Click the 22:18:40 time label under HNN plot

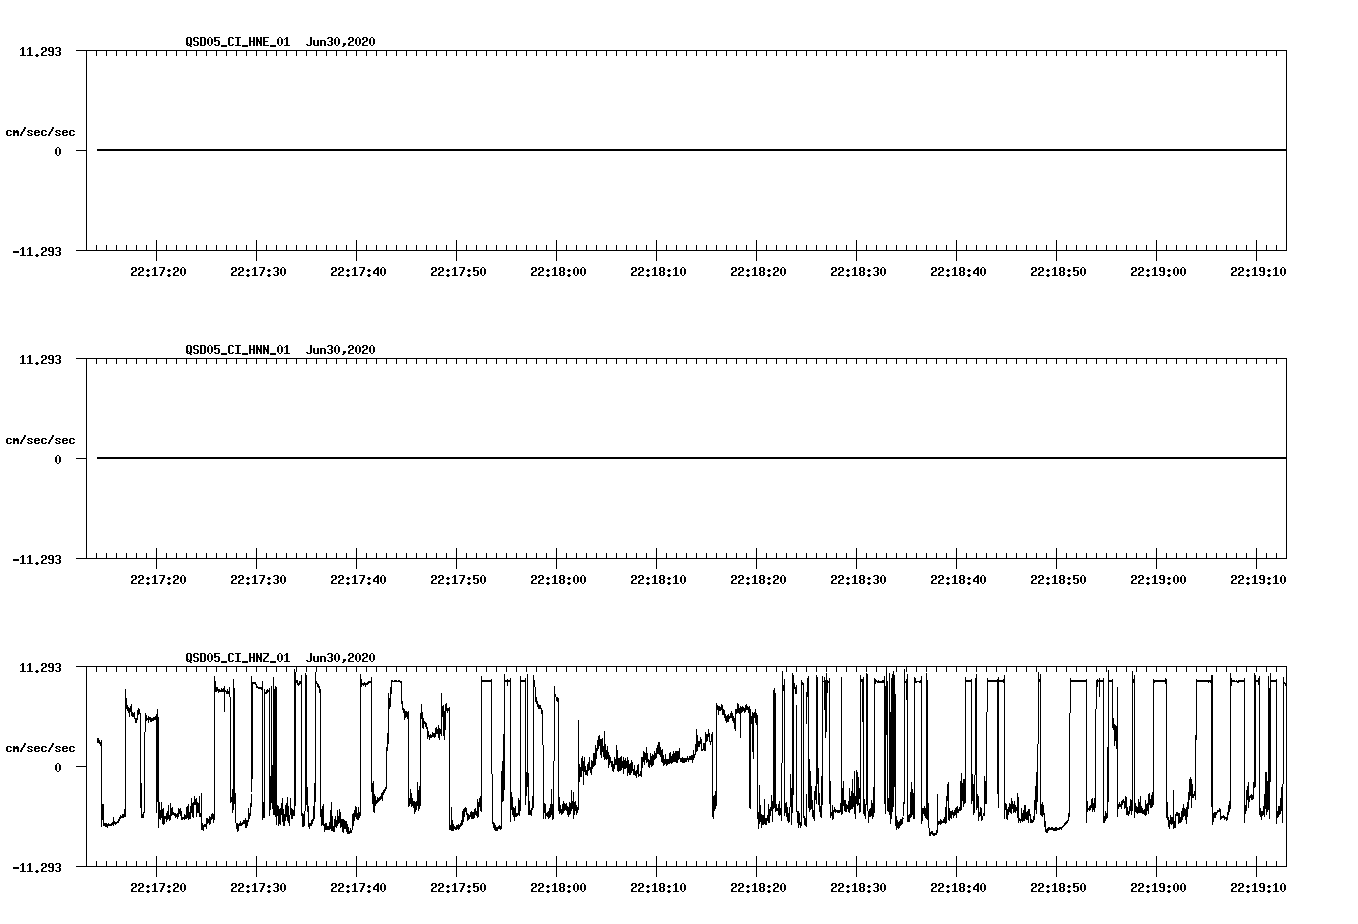958,580
